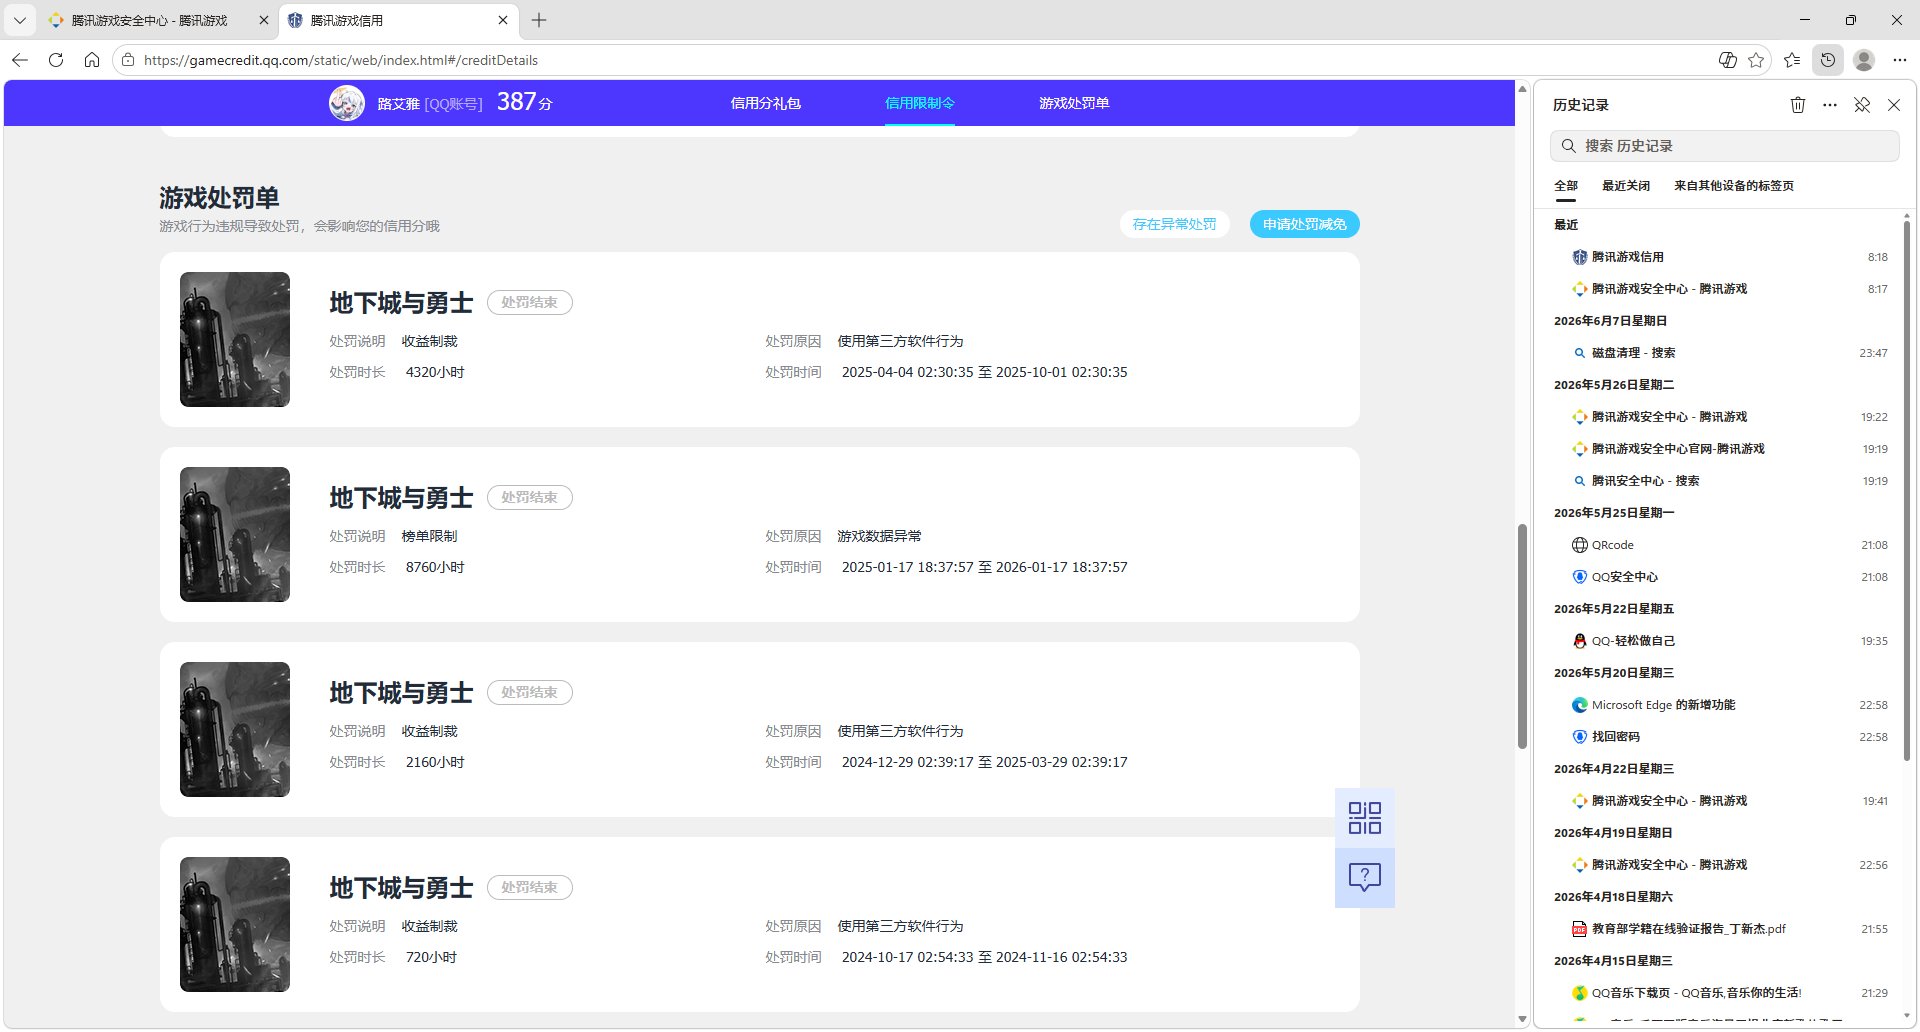Click the 存在异常处罚 button
This screenshot has height=1032, width=1920.
(x=1175, y=224)
